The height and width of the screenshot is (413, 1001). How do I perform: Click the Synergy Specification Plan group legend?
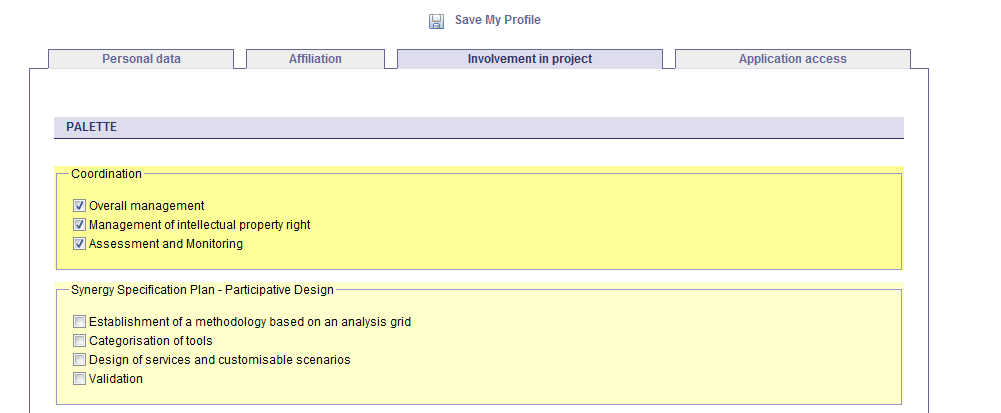pyautogui.click(x=202, y=290)
